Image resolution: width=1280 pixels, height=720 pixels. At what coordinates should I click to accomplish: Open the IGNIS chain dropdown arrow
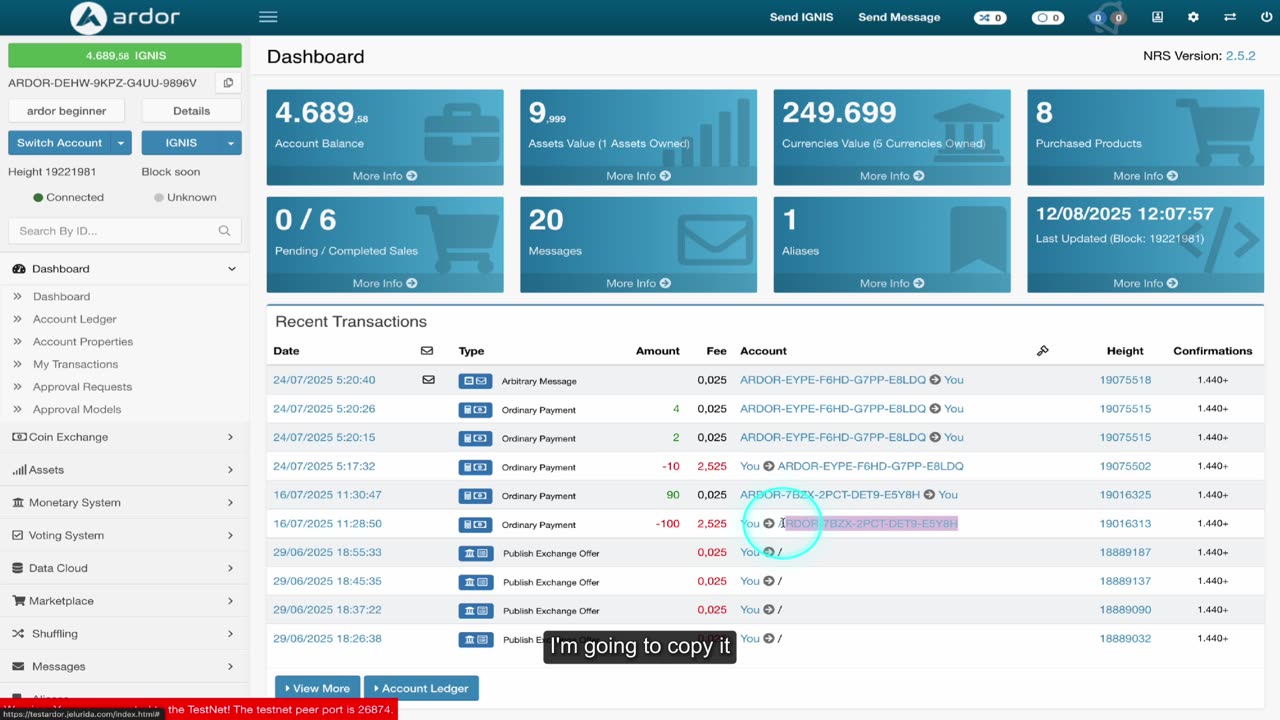tap(231, 143)
